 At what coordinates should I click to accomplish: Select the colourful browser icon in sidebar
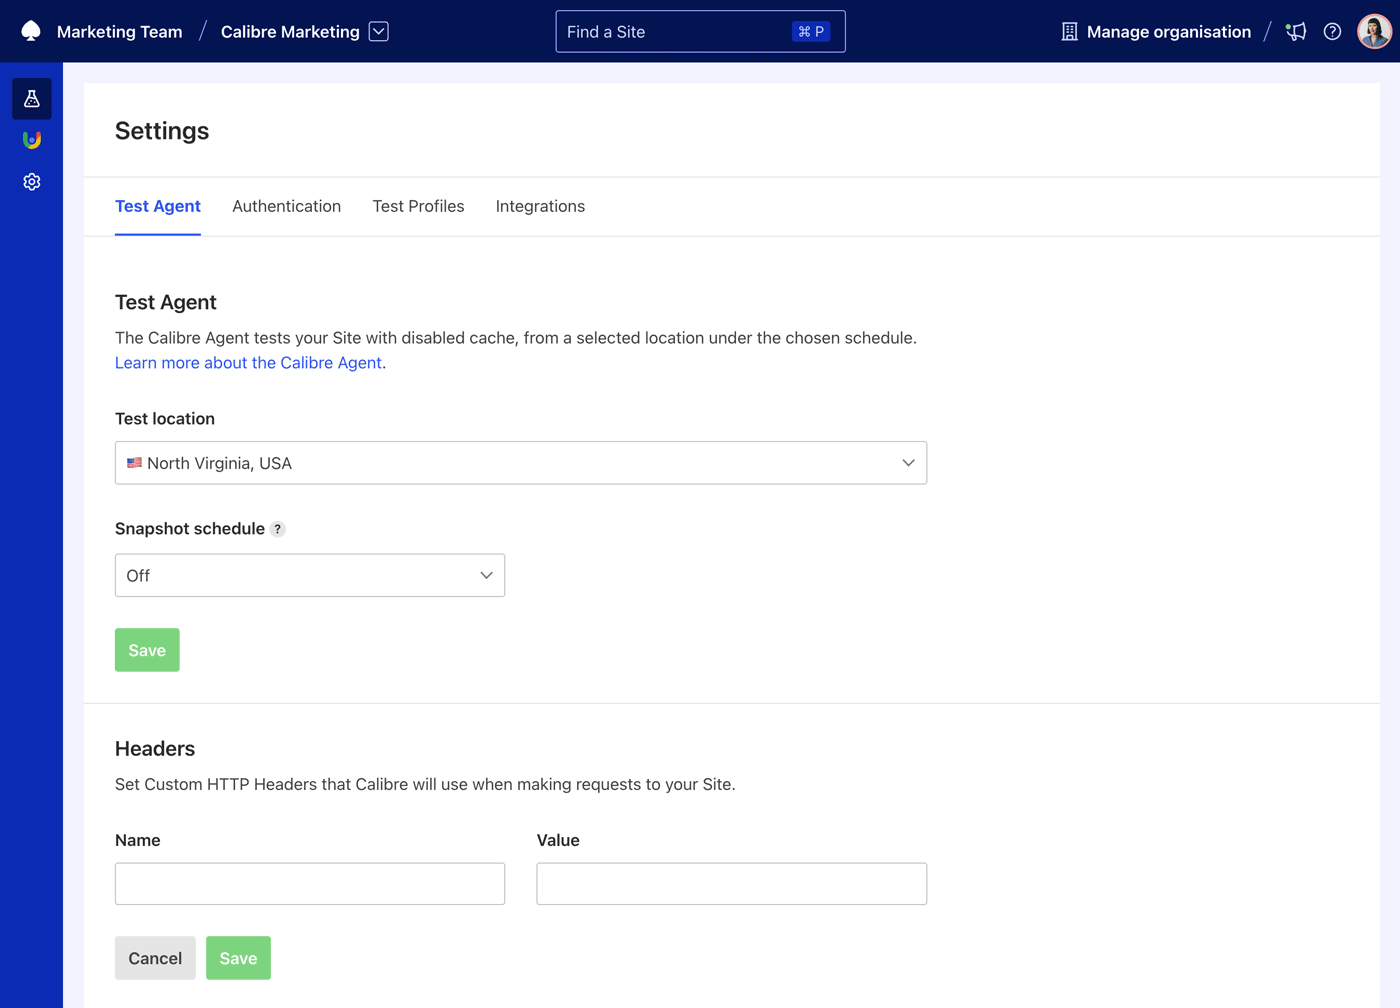coord(31,140)
